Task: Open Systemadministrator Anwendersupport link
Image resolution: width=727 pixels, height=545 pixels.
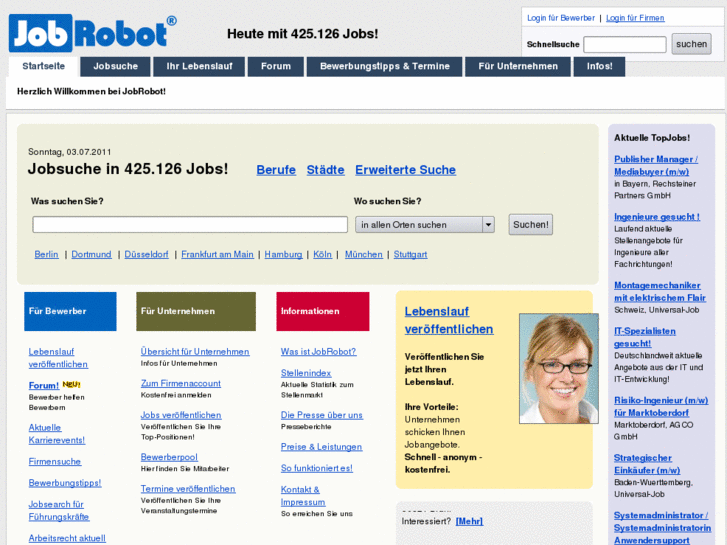Action: [x=662, y=528]
